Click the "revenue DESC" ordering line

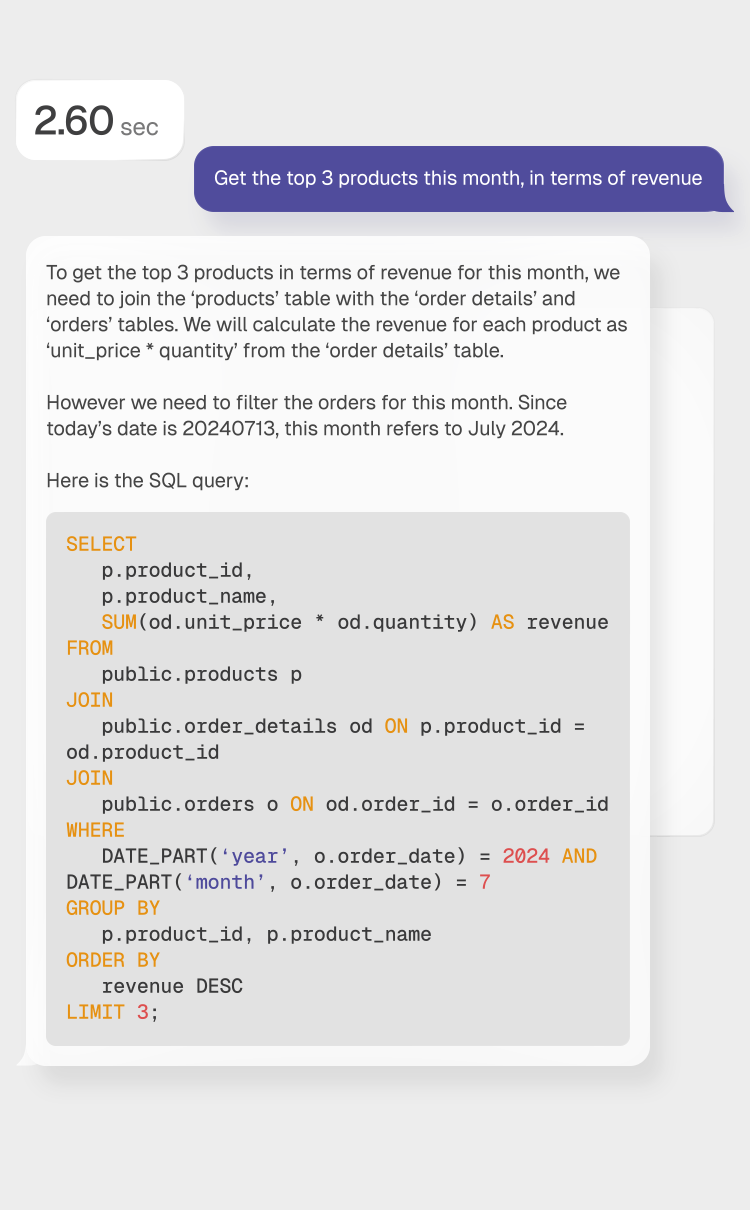[172, 986]
